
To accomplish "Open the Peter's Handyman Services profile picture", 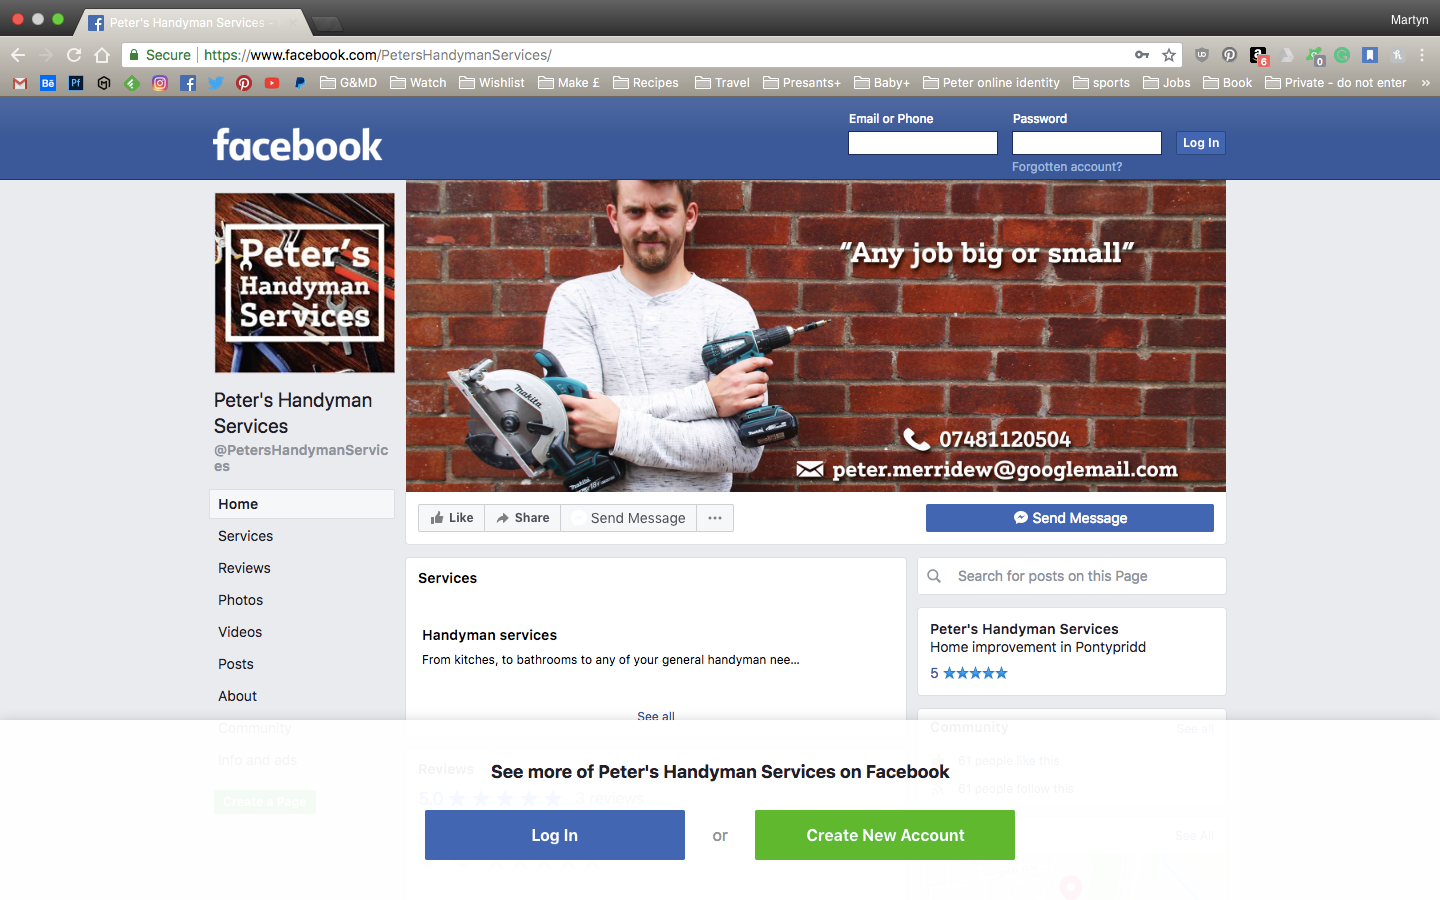I will (x=305, y=283).
